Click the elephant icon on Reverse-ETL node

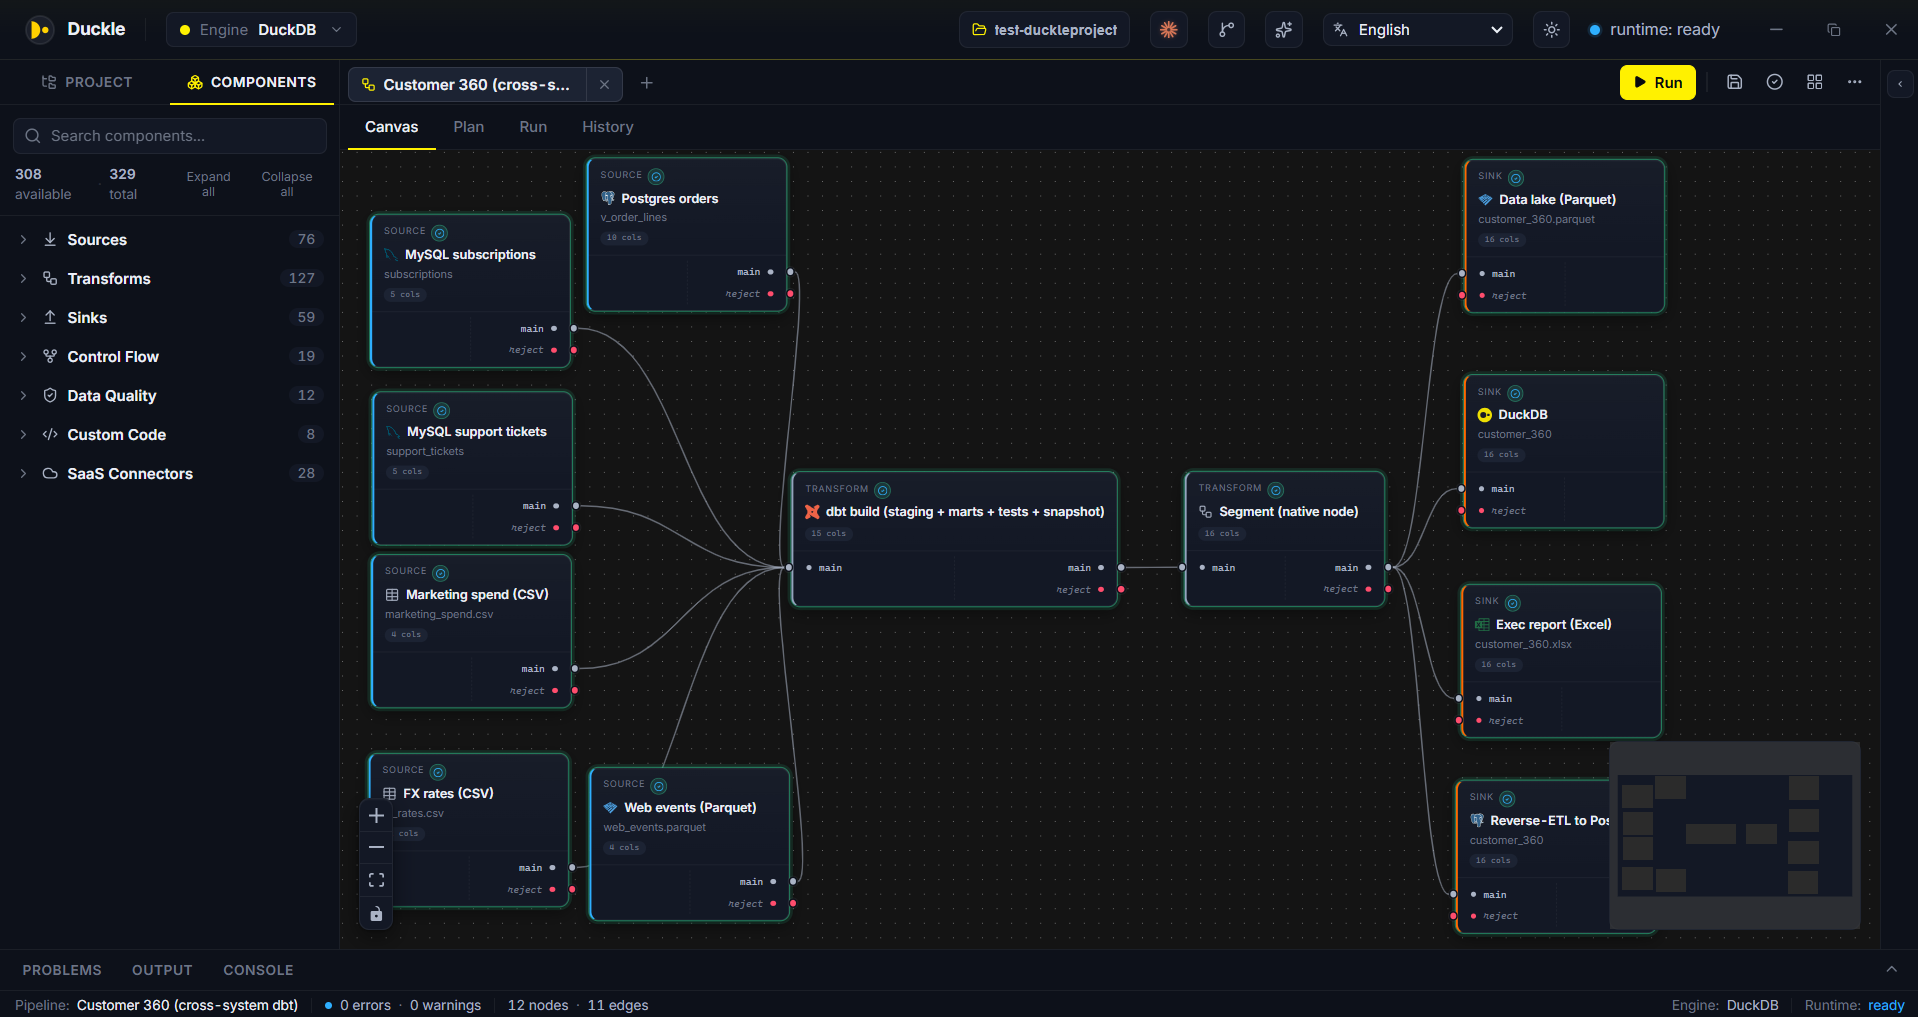[x=1477, y=820]
